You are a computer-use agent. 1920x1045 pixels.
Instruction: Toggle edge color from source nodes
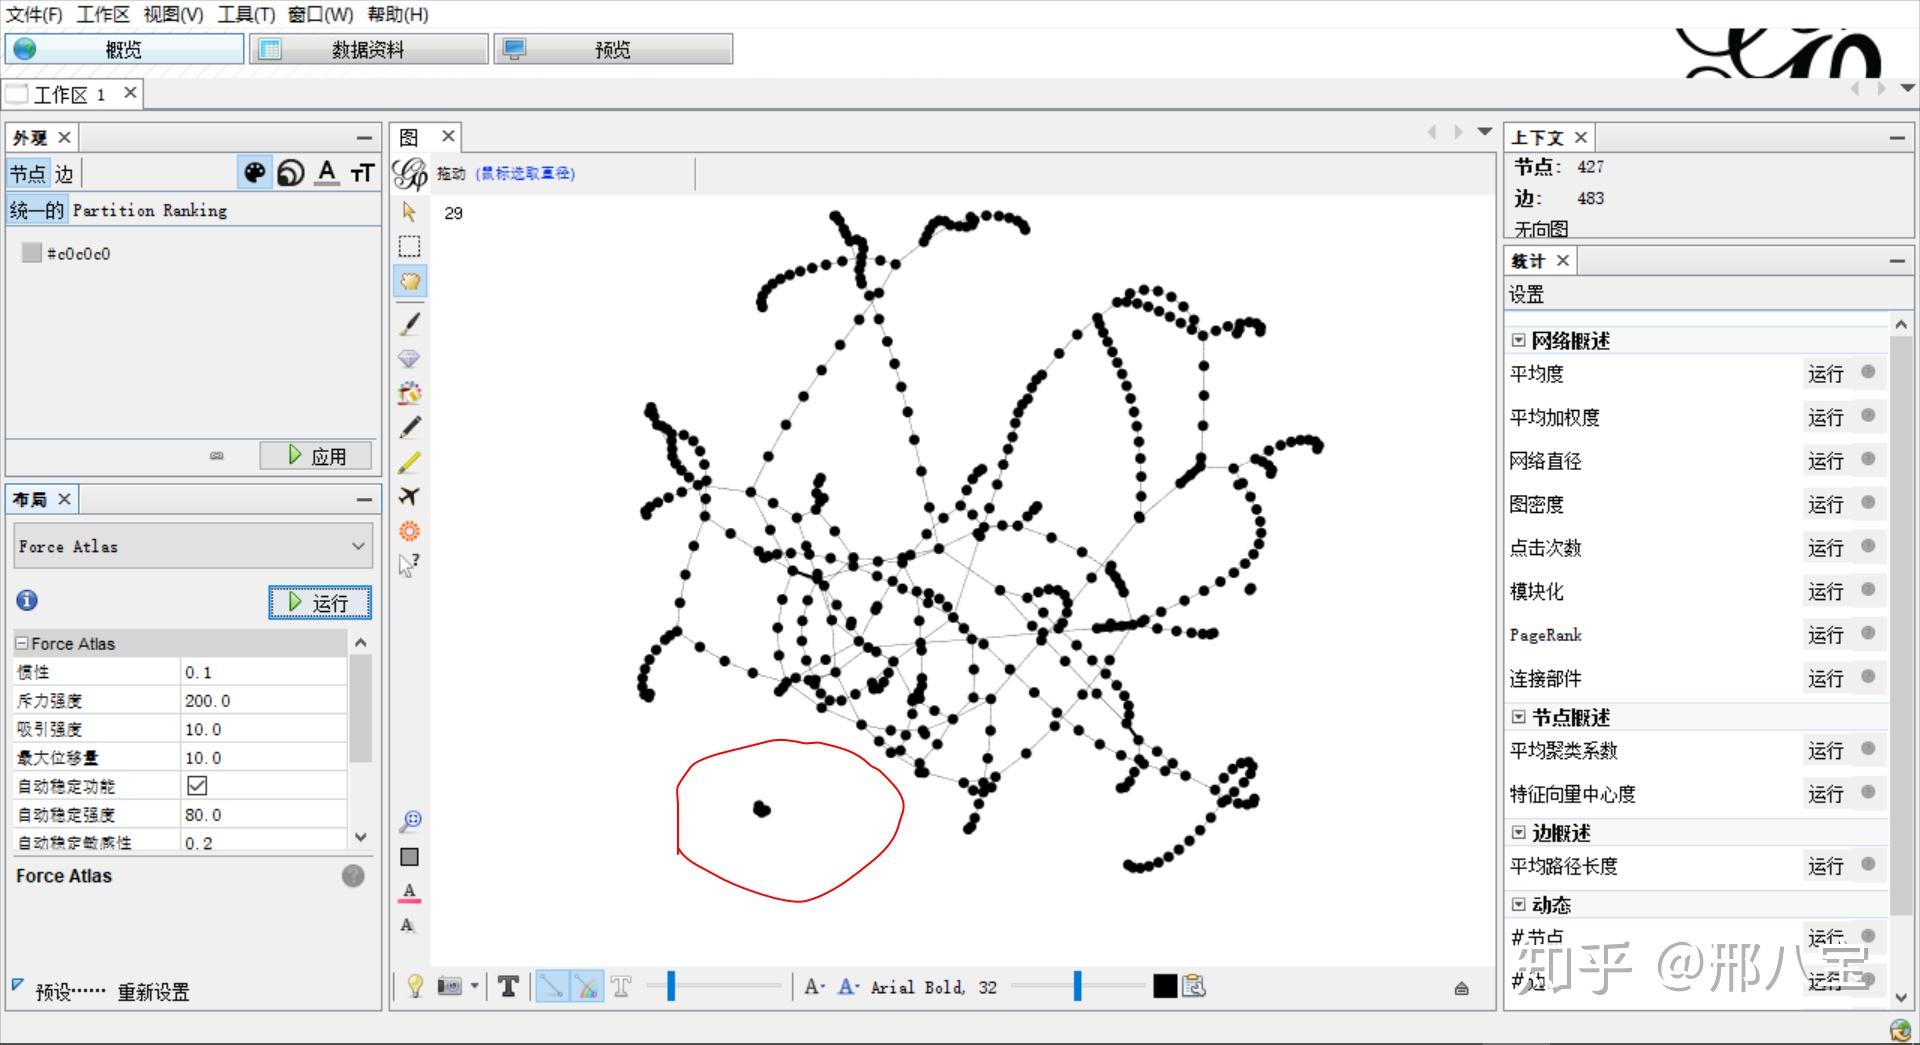[587, 987]
